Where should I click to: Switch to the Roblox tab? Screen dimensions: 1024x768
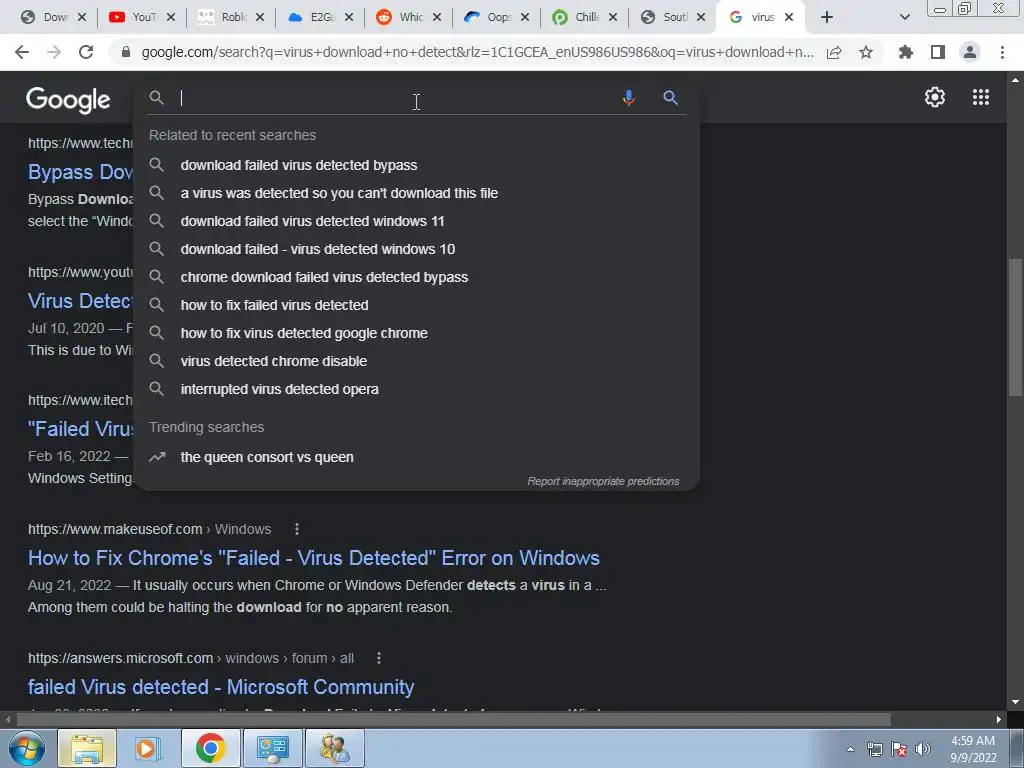tap(222, 17)
